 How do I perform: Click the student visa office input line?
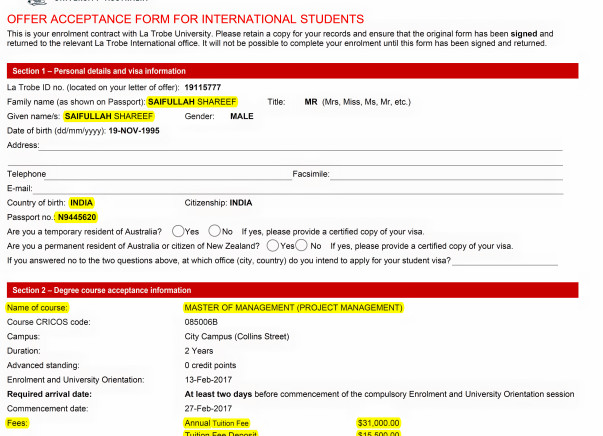click(505, 261)
